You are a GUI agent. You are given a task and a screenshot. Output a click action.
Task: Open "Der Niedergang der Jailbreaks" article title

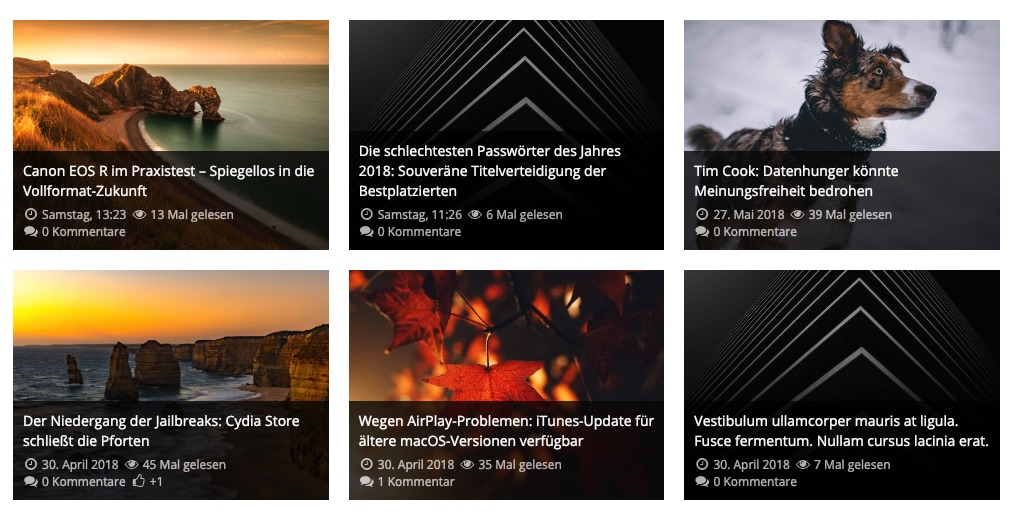161,431
